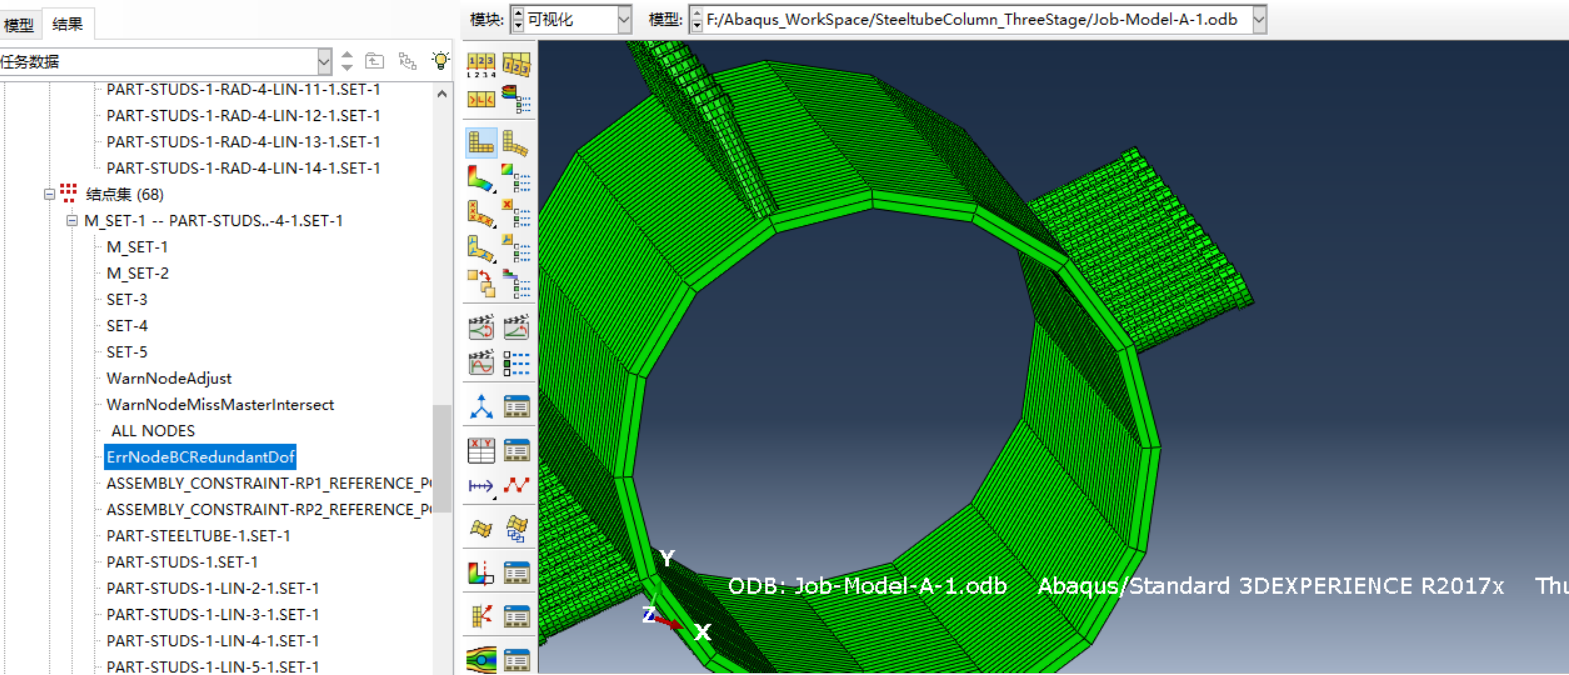Select ALL NODES in the tree

pyautogui.click(x=153, y=431)
